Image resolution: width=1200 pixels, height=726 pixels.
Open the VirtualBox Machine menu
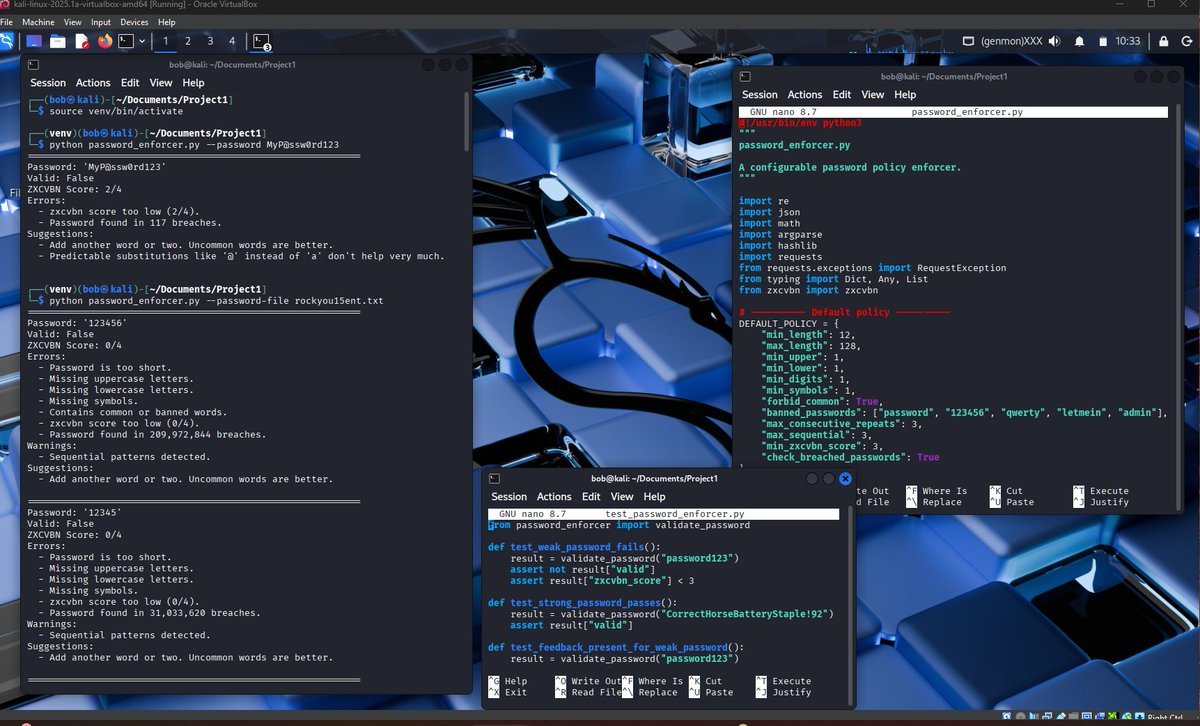[38, 21]
